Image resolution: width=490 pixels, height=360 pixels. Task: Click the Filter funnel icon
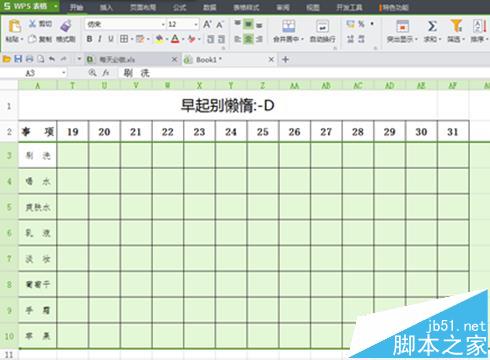click(x=456, y=26)
